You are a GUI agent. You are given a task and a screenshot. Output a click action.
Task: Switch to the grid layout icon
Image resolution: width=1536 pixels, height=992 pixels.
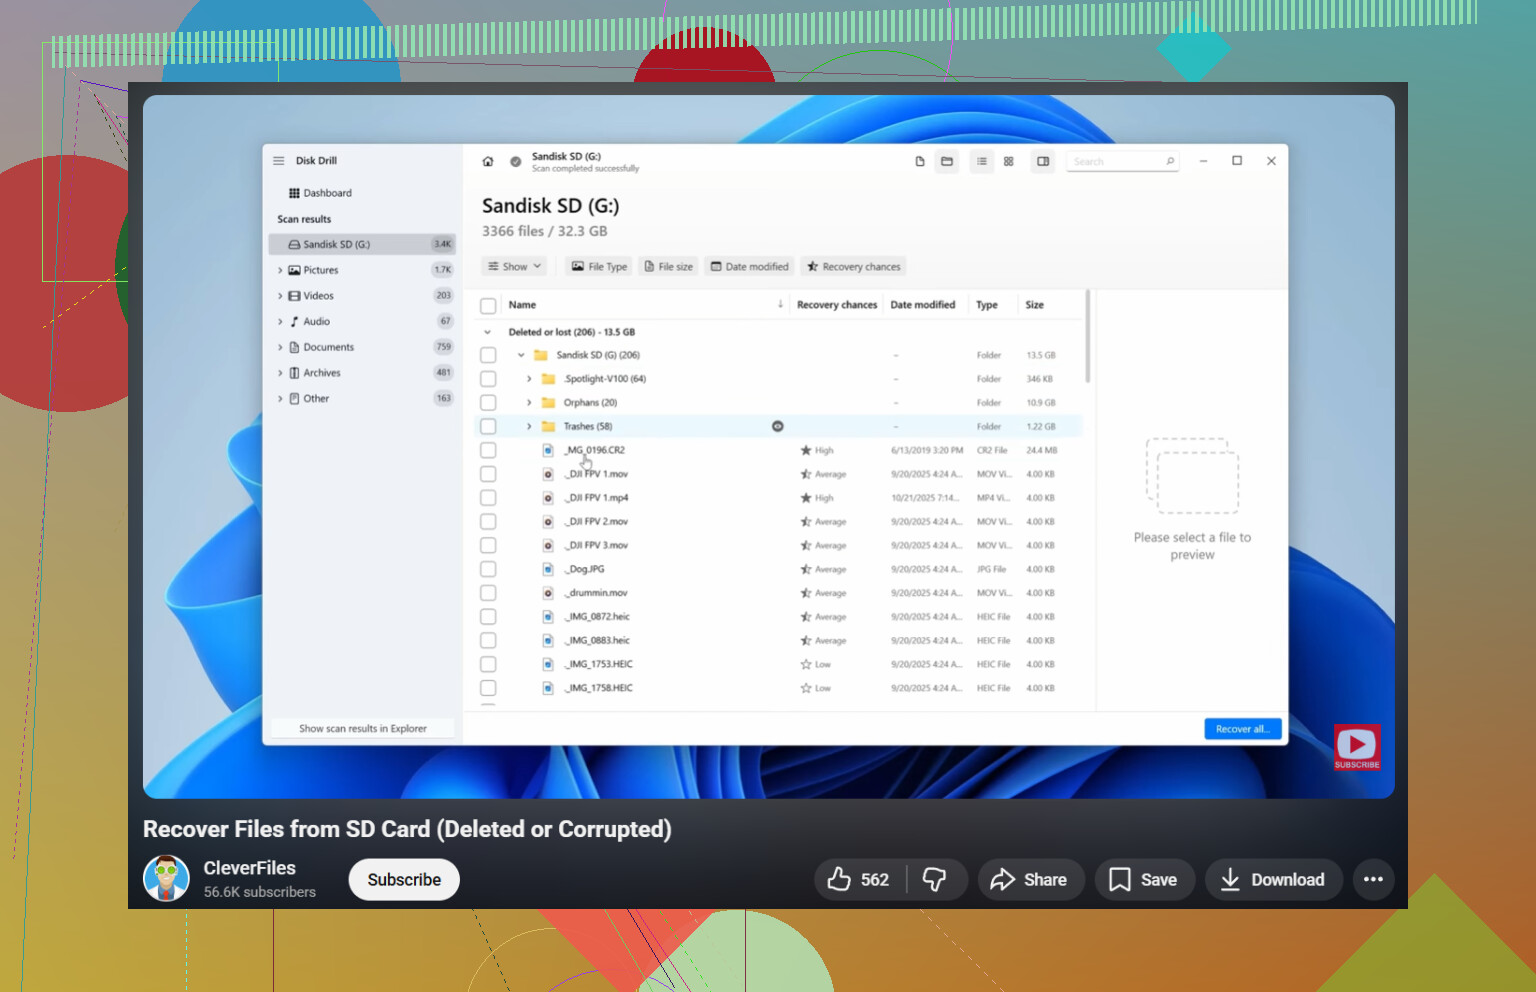click(x=1009, y=161)
